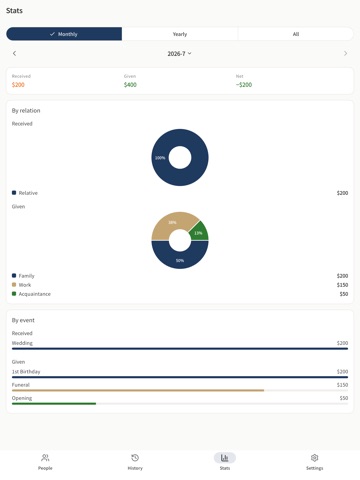This screenshot has height=480, width=360.
Task: Select the Monthly segment
Action: tap(64, 34)
